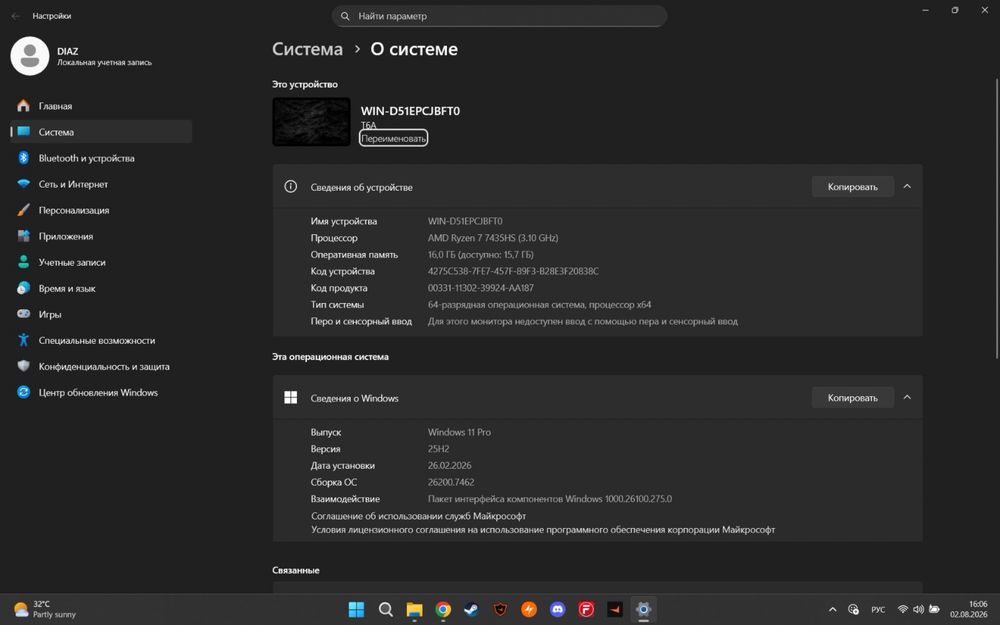Viewport: 1000px width, 625px height.
Task: Click the Конфиденциальность и защита shield icon
Action: [x=24, y=367]
